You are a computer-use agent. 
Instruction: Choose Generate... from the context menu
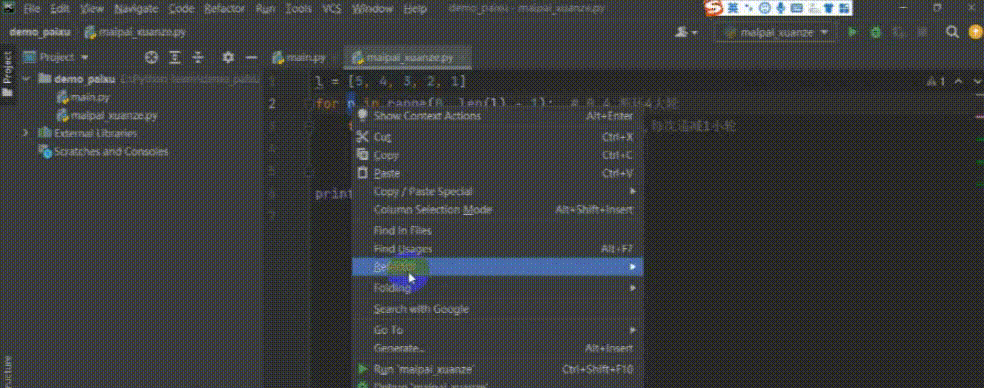(497, 348)
